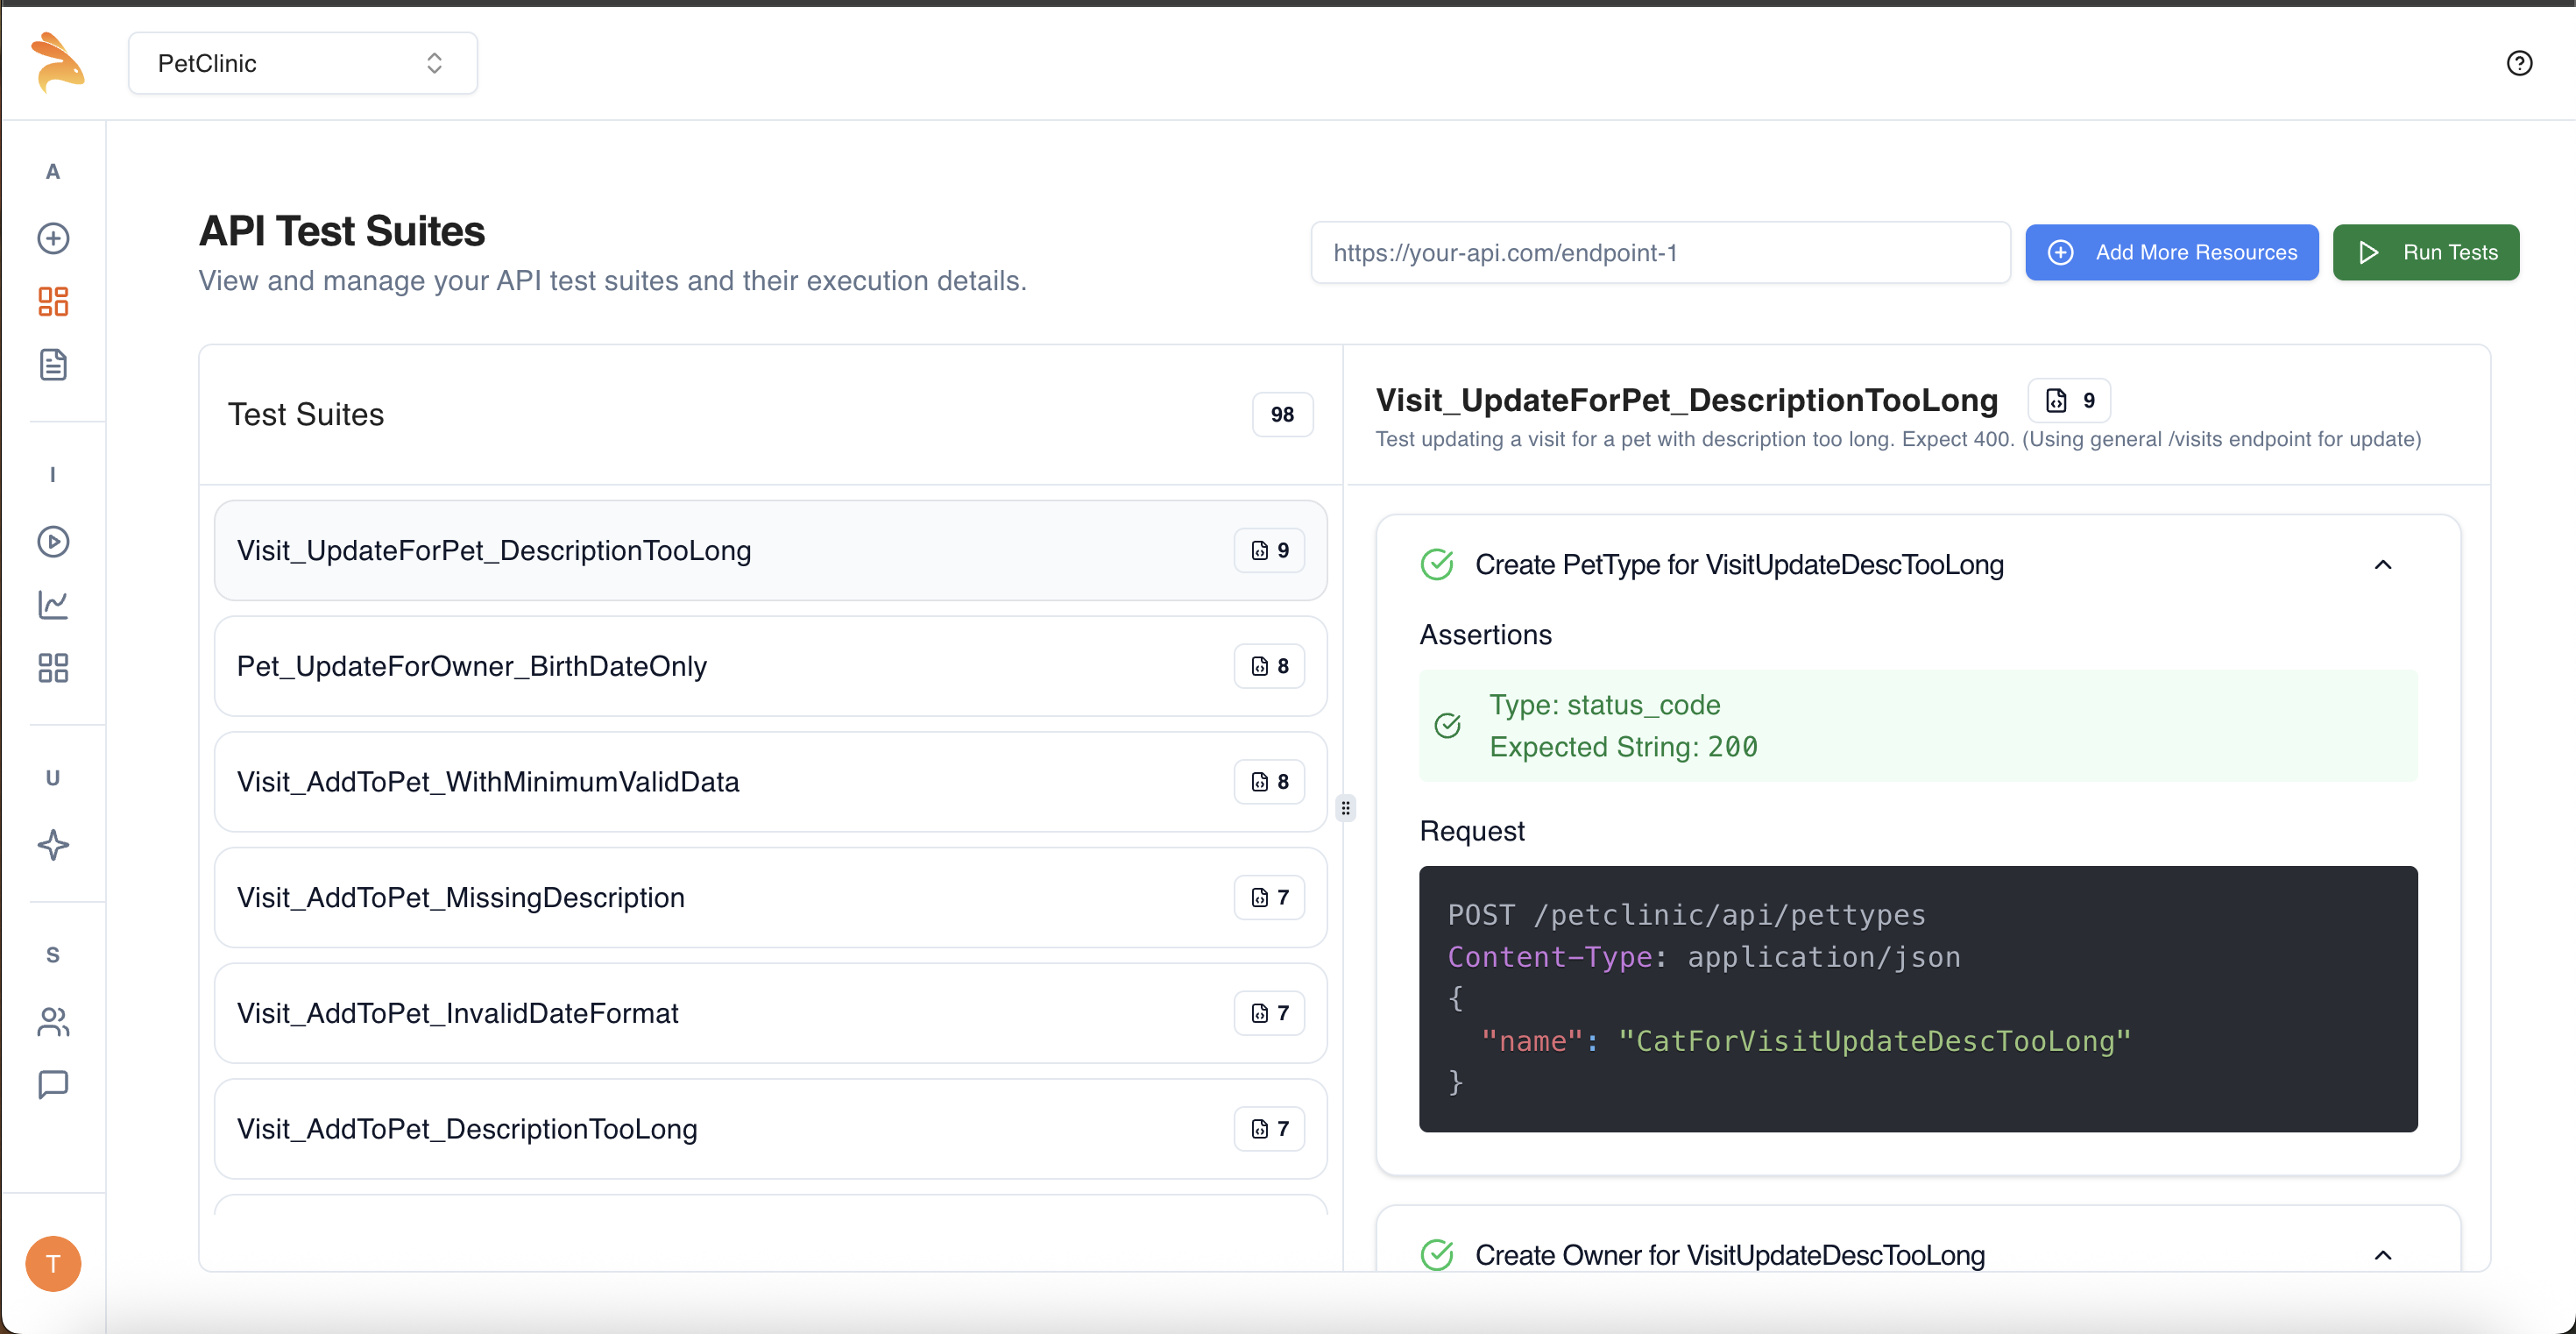Viewport: 2576px width, 1334px height.
Task: Click green check icon on Create PetType step
Action: 1437,564
